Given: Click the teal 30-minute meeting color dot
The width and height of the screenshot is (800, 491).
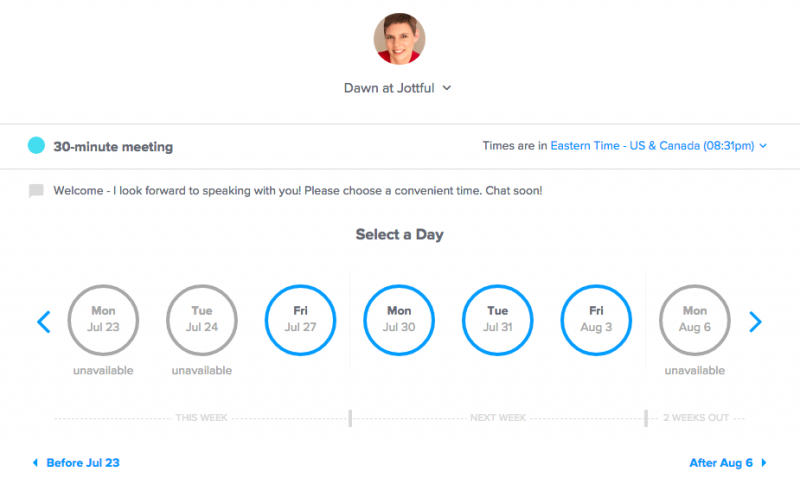Looking at the screenshot, I should [x=36, y=145].
